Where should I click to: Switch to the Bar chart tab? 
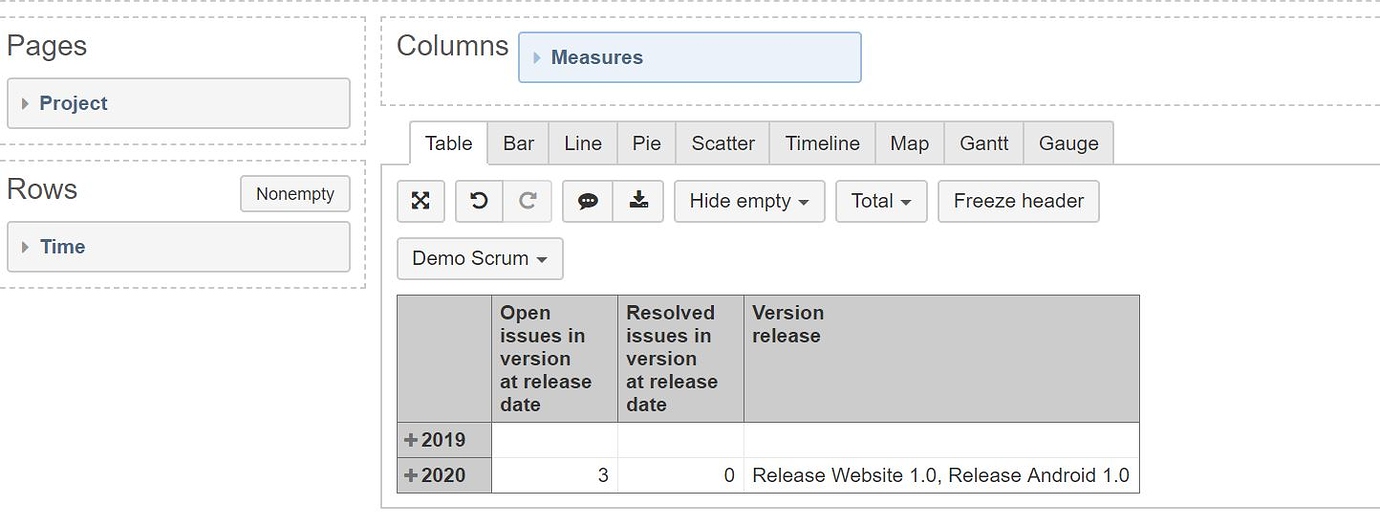[518, 144]
